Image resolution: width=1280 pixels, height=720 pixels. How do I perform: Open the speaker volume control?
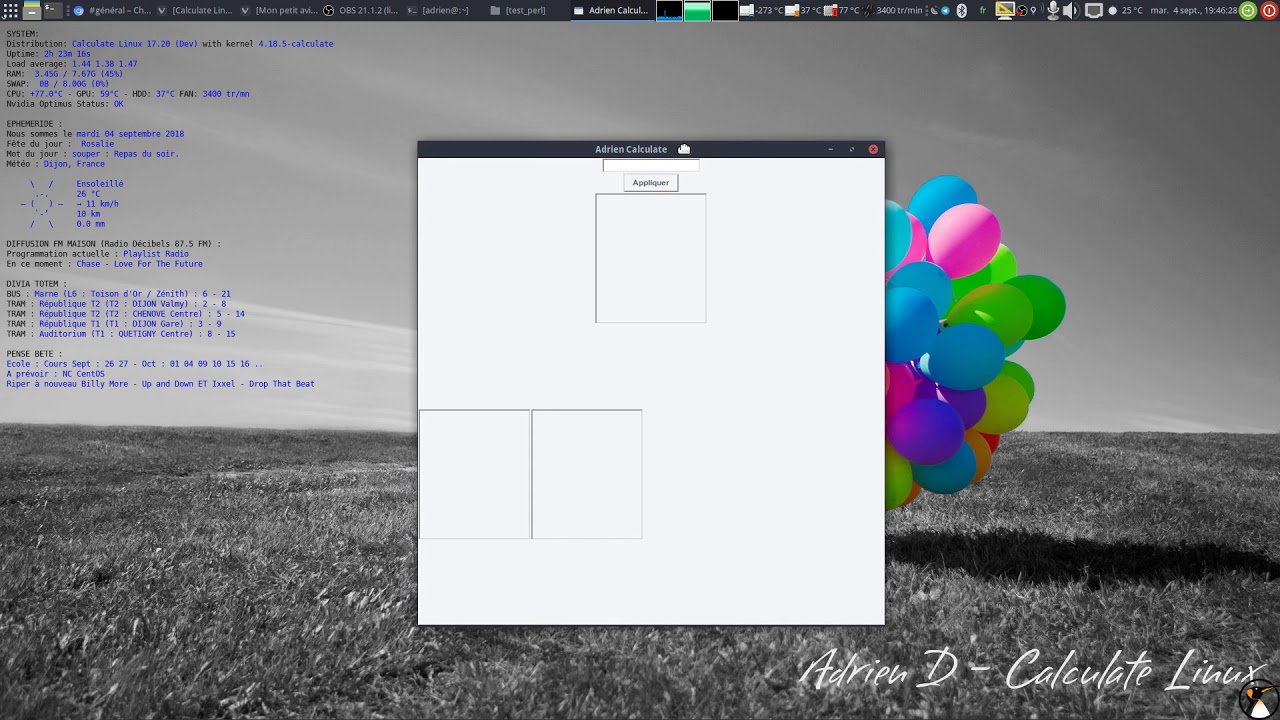tap(1070, 10)
